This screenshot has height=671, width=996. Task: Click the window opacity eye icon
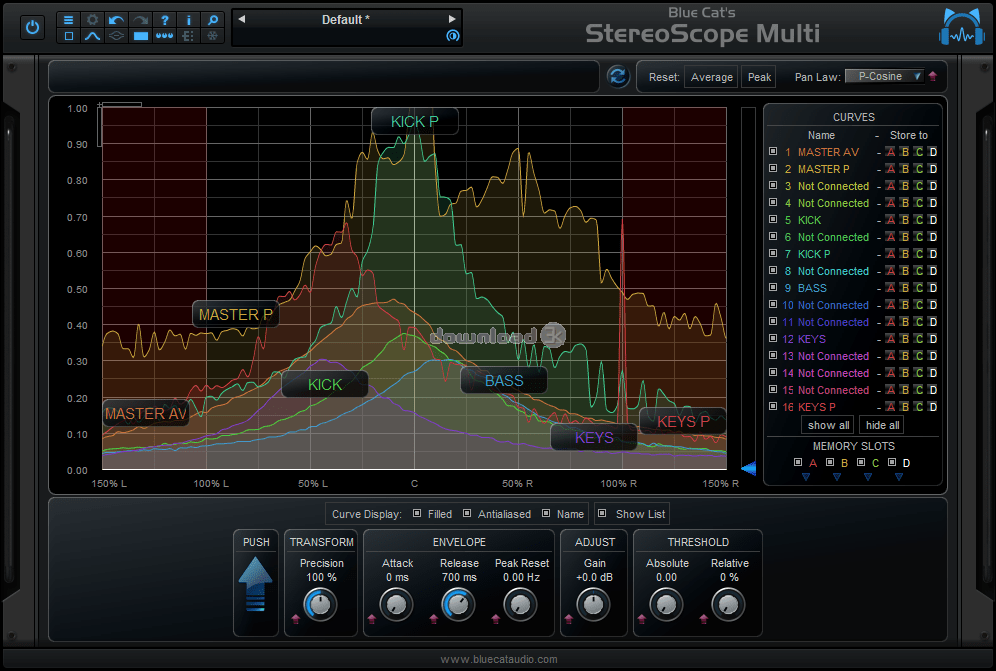(x=116, y=36)
